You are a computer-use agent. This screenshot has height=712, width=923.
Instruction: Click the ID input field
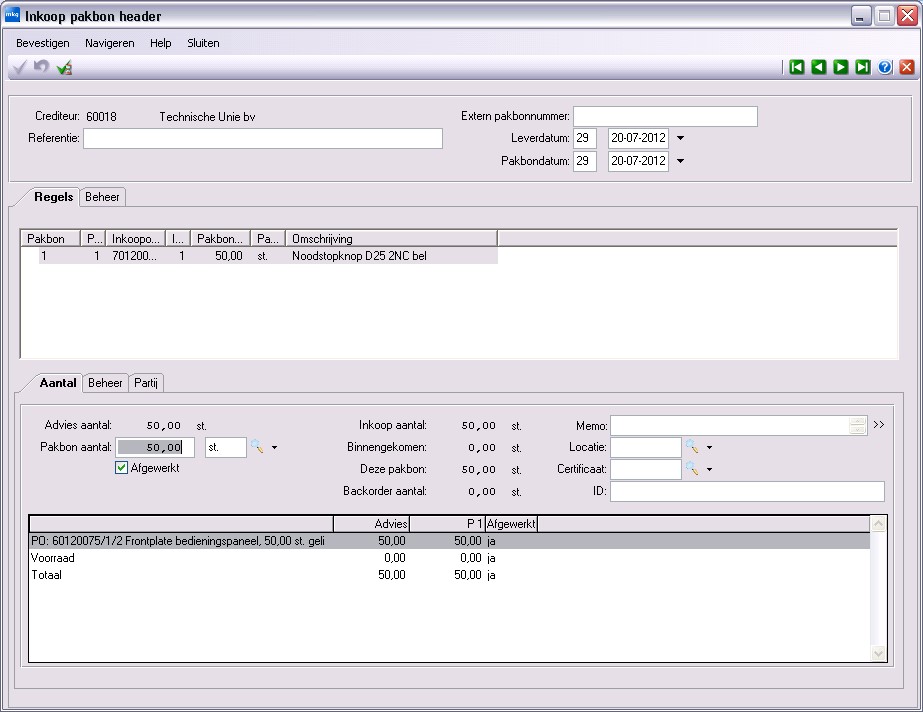pos(747,491)
